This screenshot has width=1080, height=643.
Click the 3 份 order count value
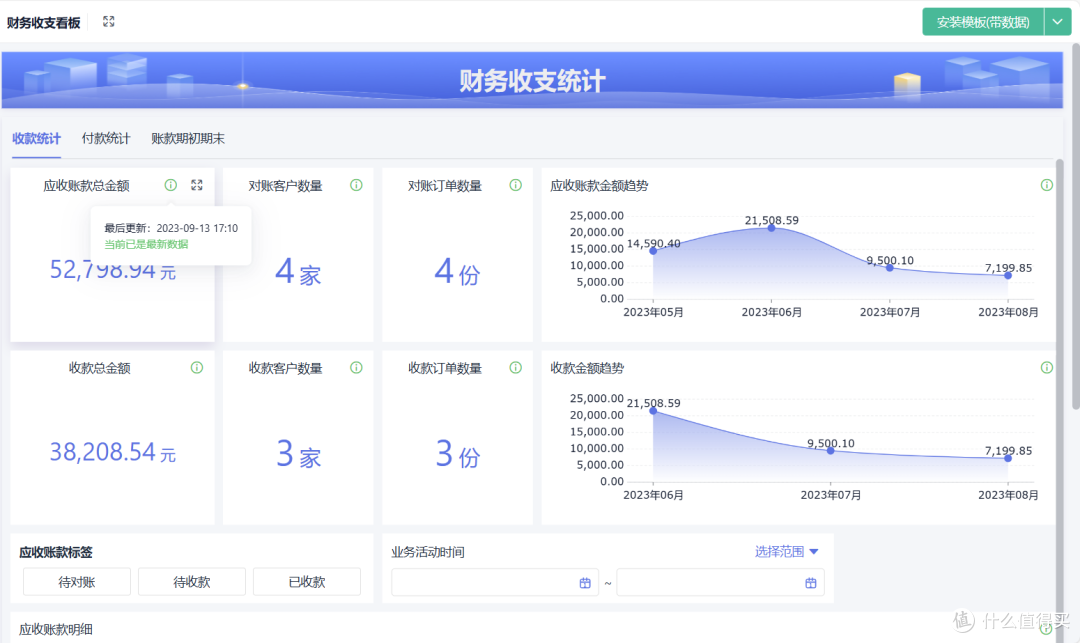(x=457, y=454)
